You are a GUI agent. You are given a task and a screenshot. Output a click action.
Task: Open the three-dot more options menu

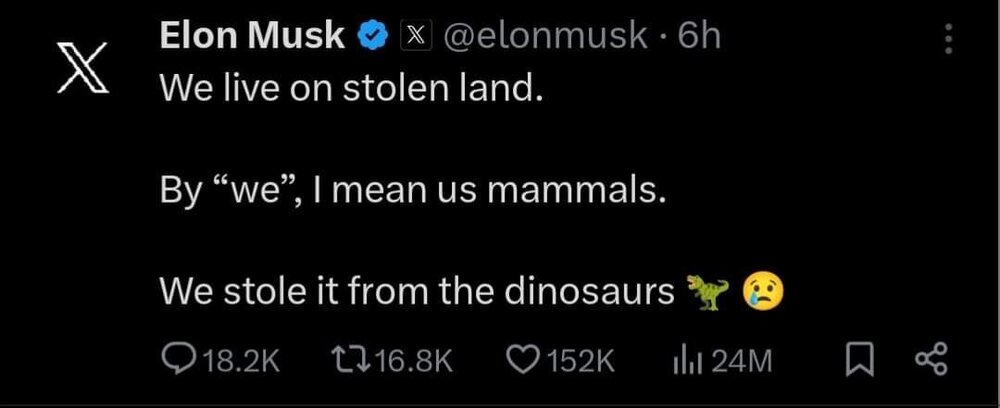948,39
